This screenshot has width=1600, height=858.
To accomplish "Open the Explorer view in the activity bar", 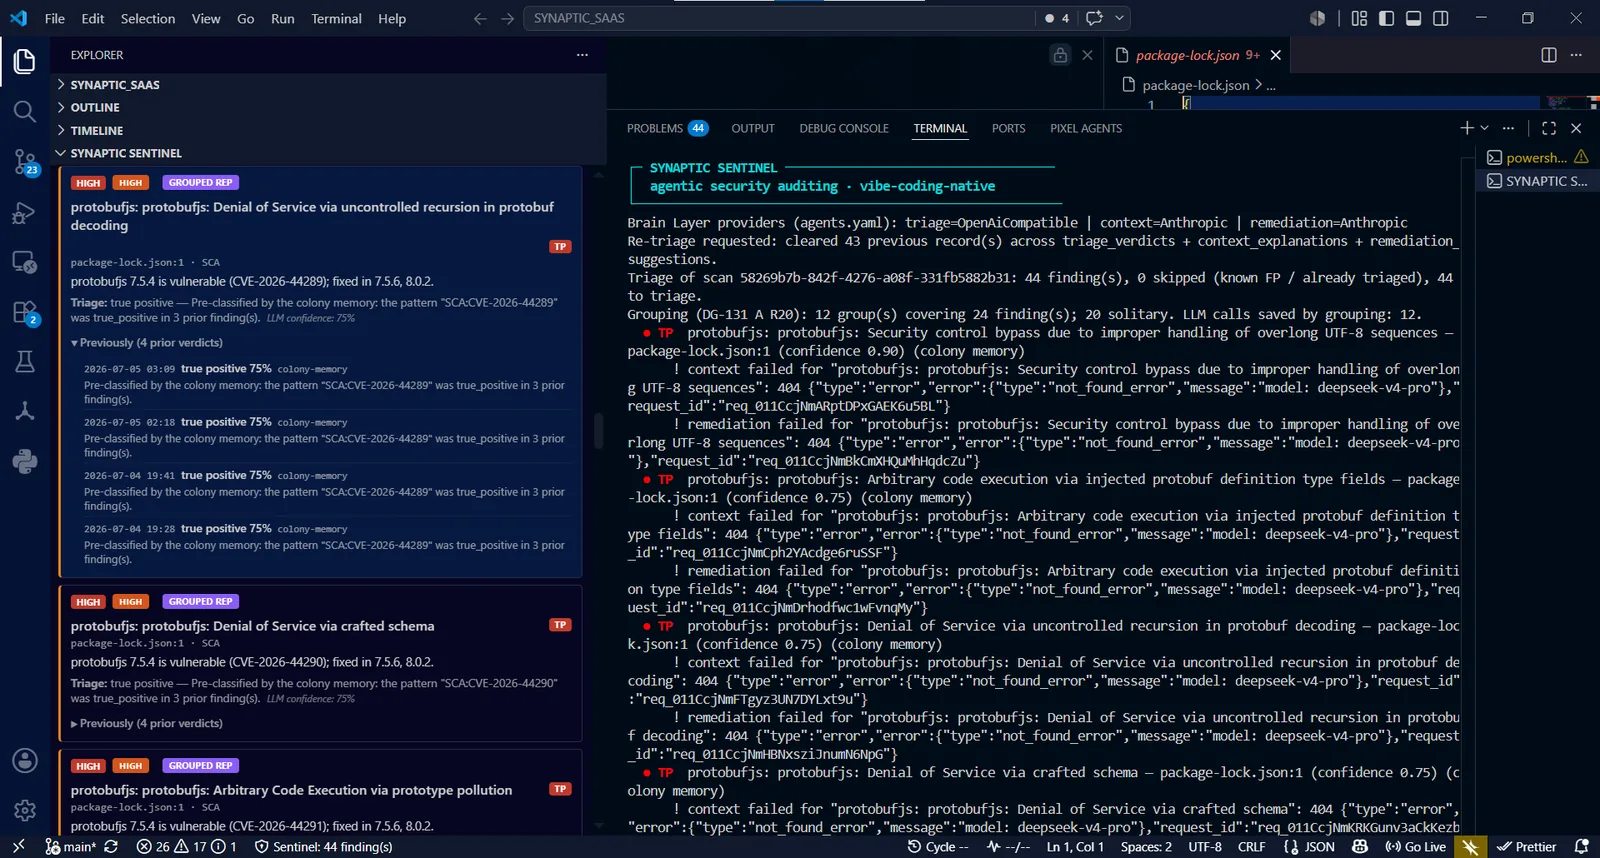I will click(25, 62).
